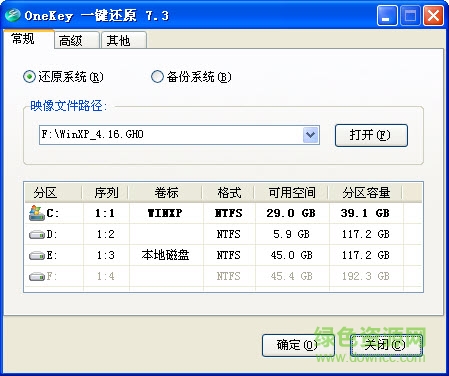Click the D: row capacity 117.2 GB
The image size is (449, 376).
pos(366,234)
